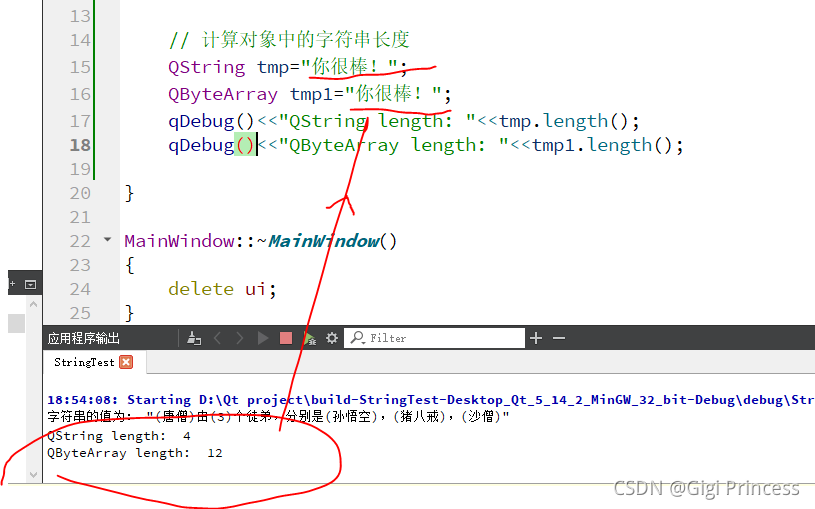
Task: Close the StringTest output tab
Action: tap(126, 362)
